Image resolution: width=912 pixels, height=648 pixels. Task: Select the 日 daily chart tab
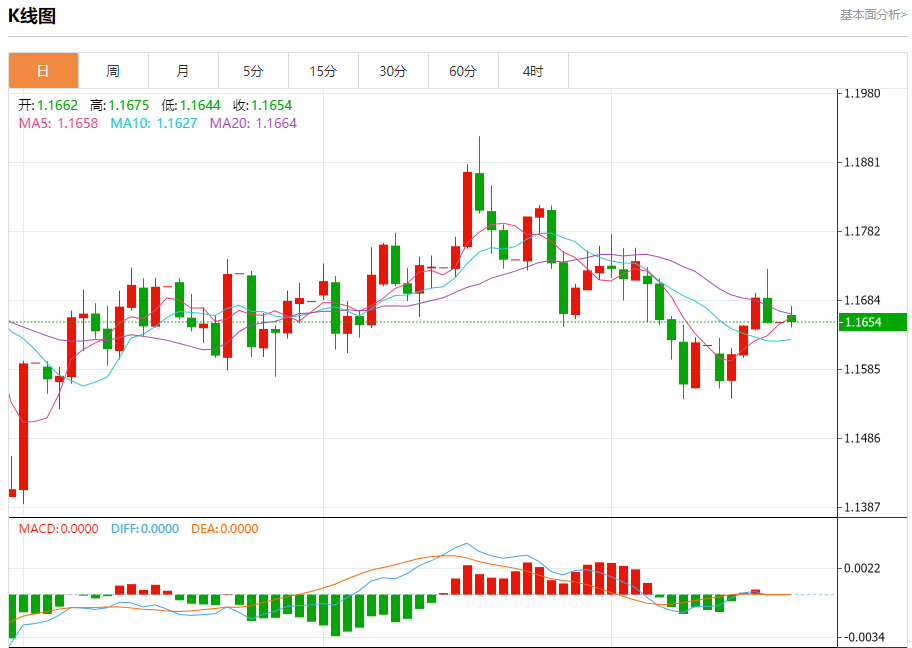pos(43,71)
